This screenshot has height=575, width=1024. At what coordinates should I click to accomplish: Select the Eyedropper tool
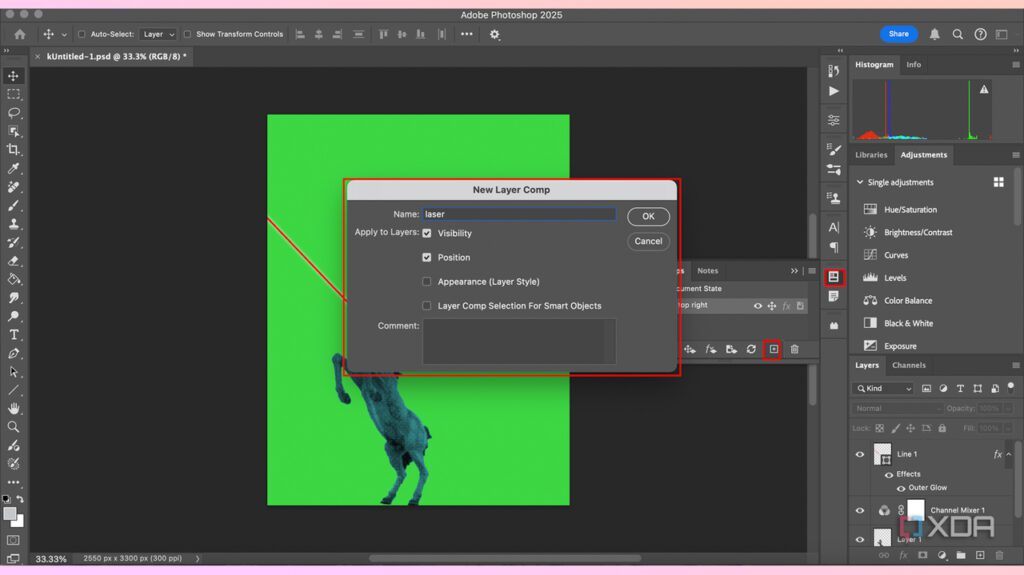point(13,169)
